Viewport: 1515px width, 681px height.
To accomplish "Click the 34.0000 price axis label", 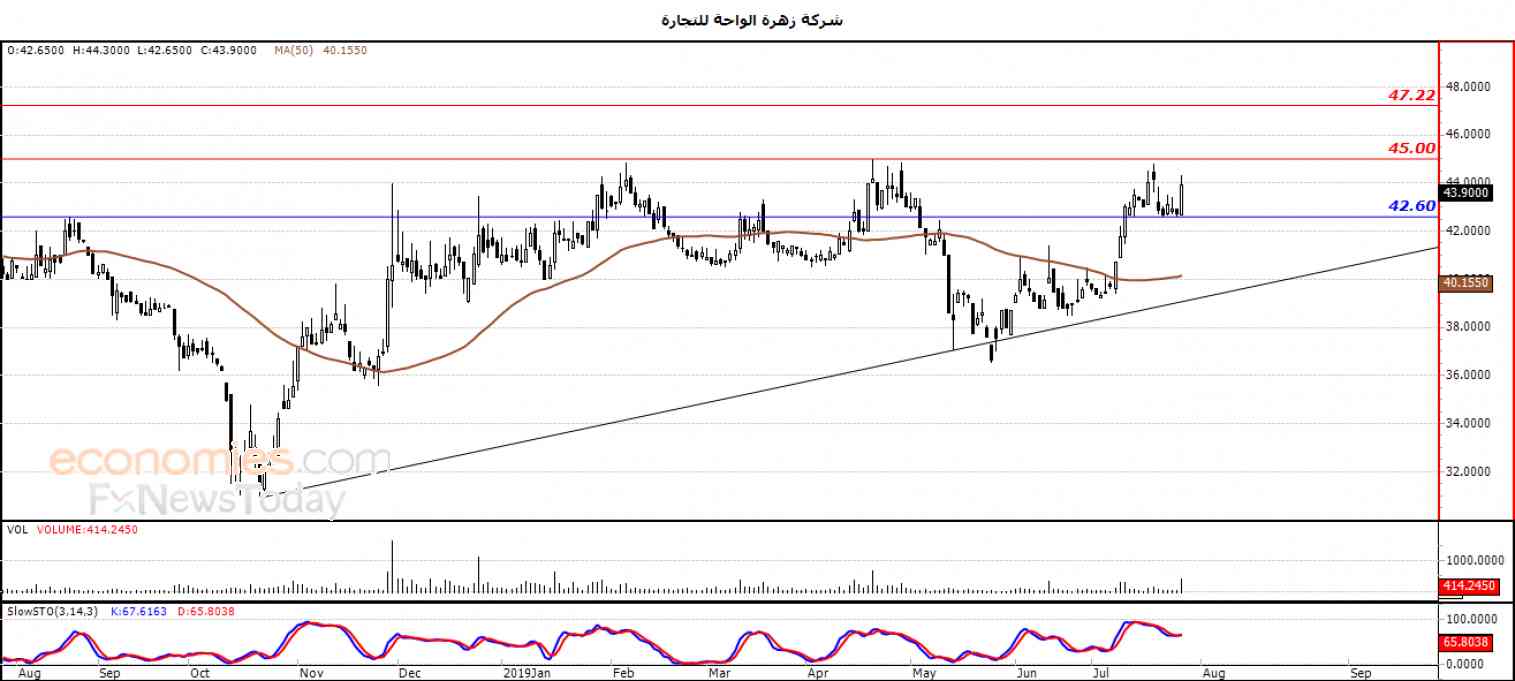I will pyautogui.click(x=1469, y=424).
